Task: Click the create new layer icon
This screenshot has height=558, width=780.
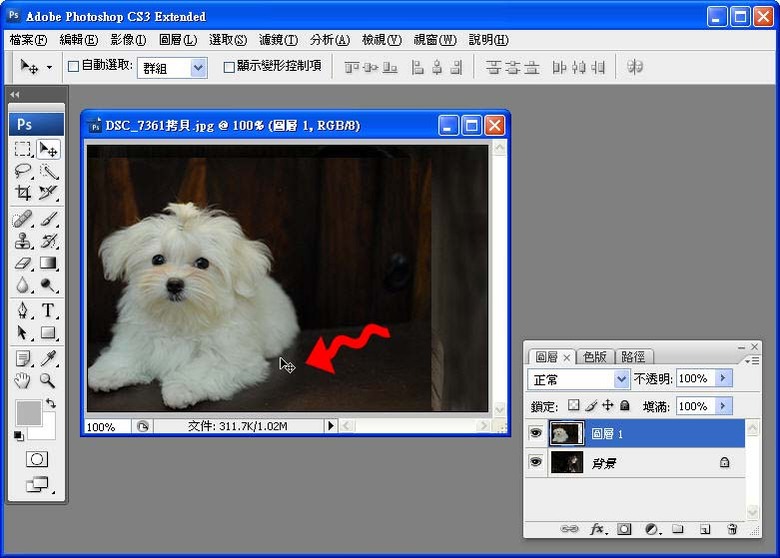Action: [705, 528]
